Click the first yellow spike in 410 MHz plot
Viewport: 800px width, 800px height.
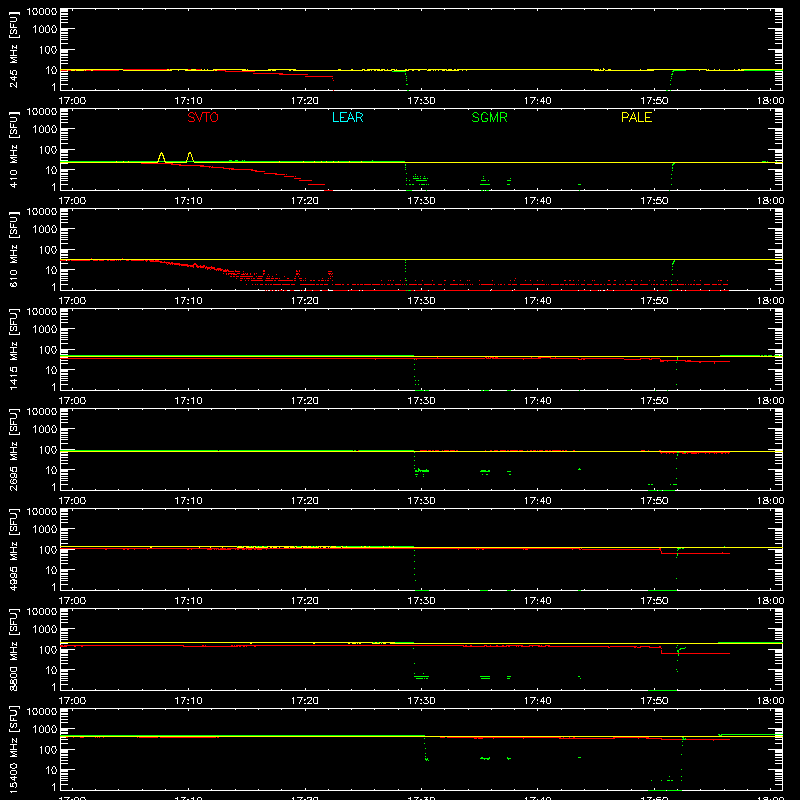pyautogui.click(x=161, y=157)
